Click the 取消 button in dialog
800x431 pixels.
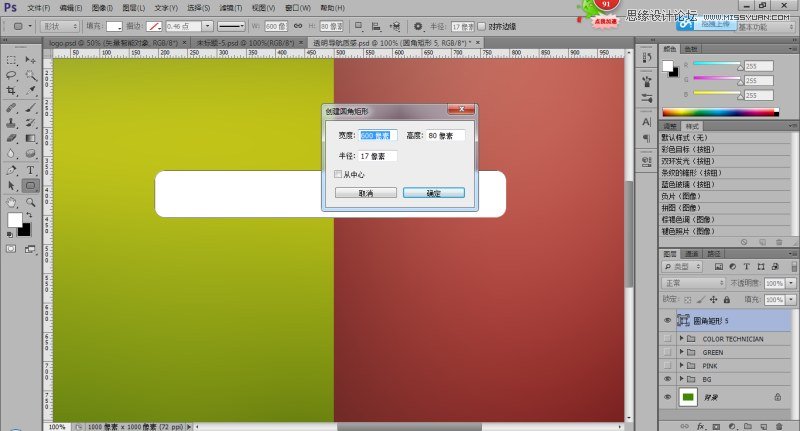(366, 193)
